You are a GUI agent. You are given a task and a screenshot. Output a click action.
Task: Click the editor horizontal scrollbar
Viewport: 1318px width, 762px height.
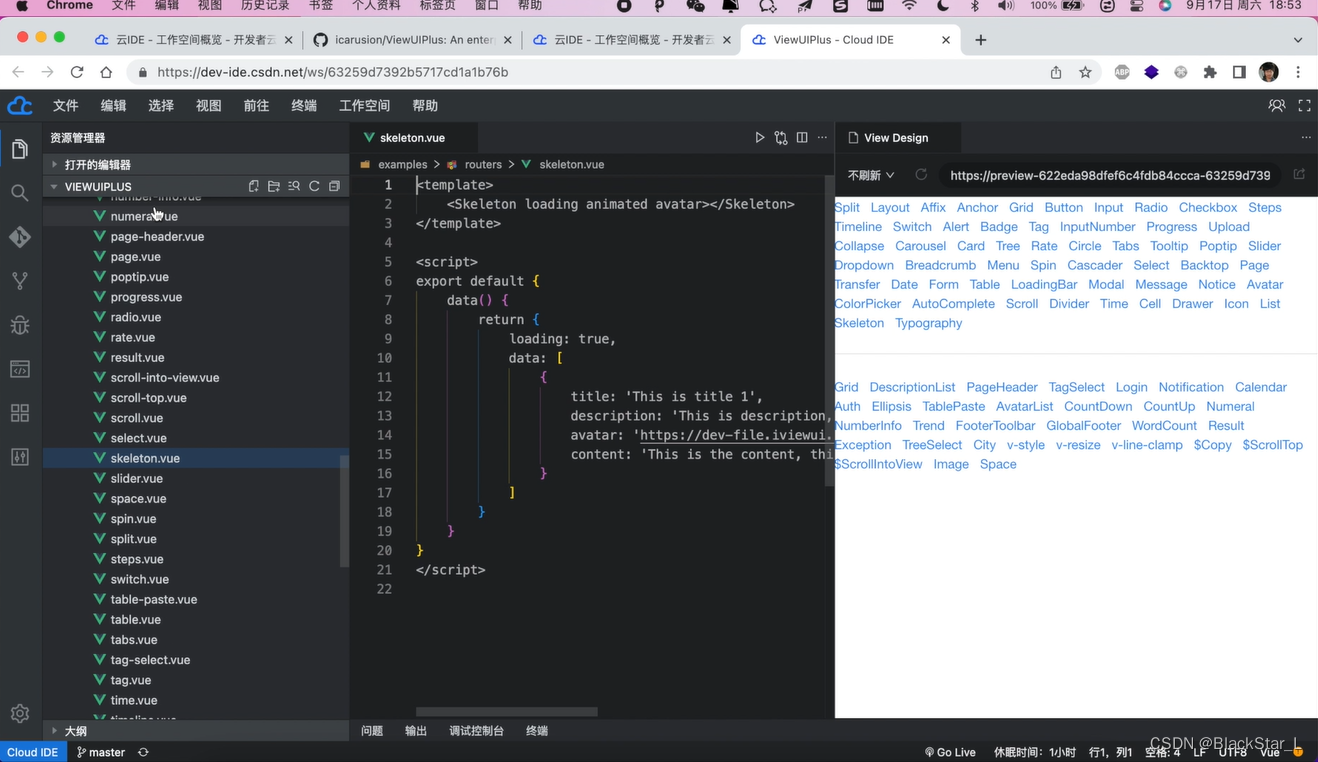(507, 712)
